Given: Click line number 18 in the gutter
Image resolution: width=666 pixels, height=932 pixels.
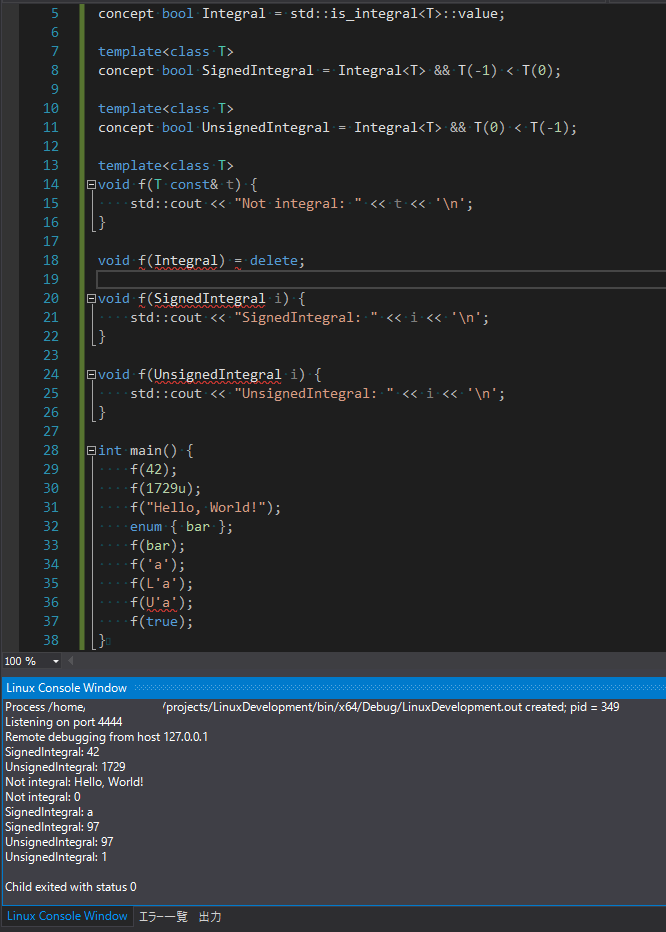Looking at the screenshot, I should click(51, 260).
